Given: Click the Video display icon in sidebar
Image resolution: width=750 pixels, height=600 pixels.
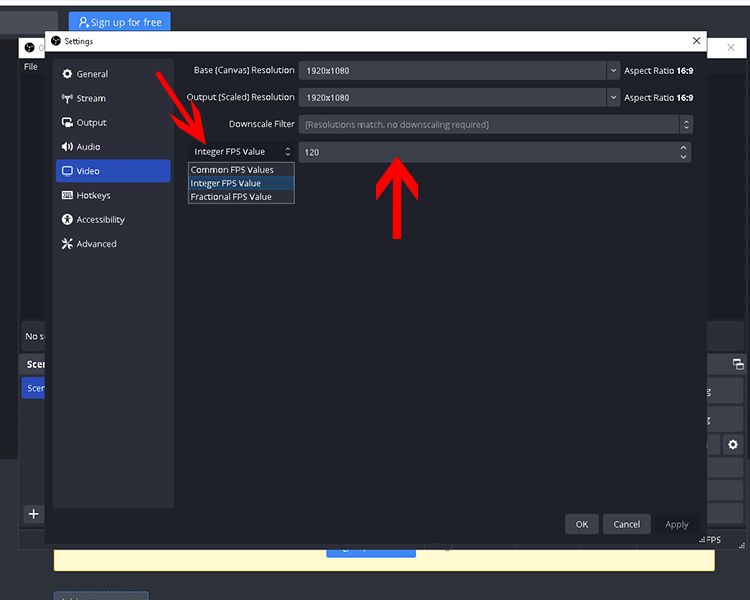Looking at the screenshot, I should click(x=67, y=171).
